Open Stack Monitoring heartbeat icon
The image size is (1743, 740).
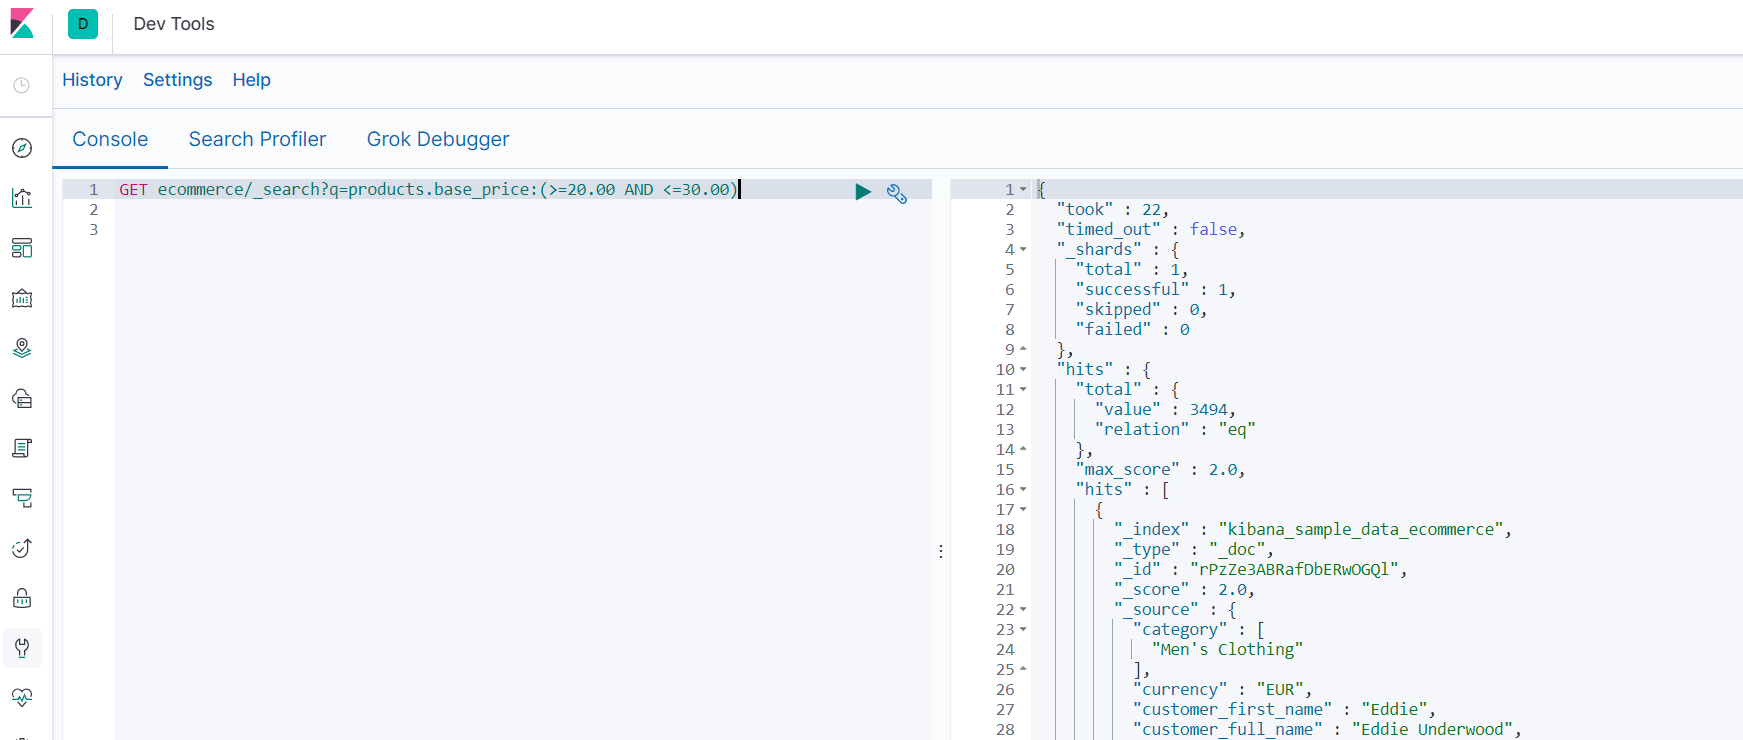(22, 698)
